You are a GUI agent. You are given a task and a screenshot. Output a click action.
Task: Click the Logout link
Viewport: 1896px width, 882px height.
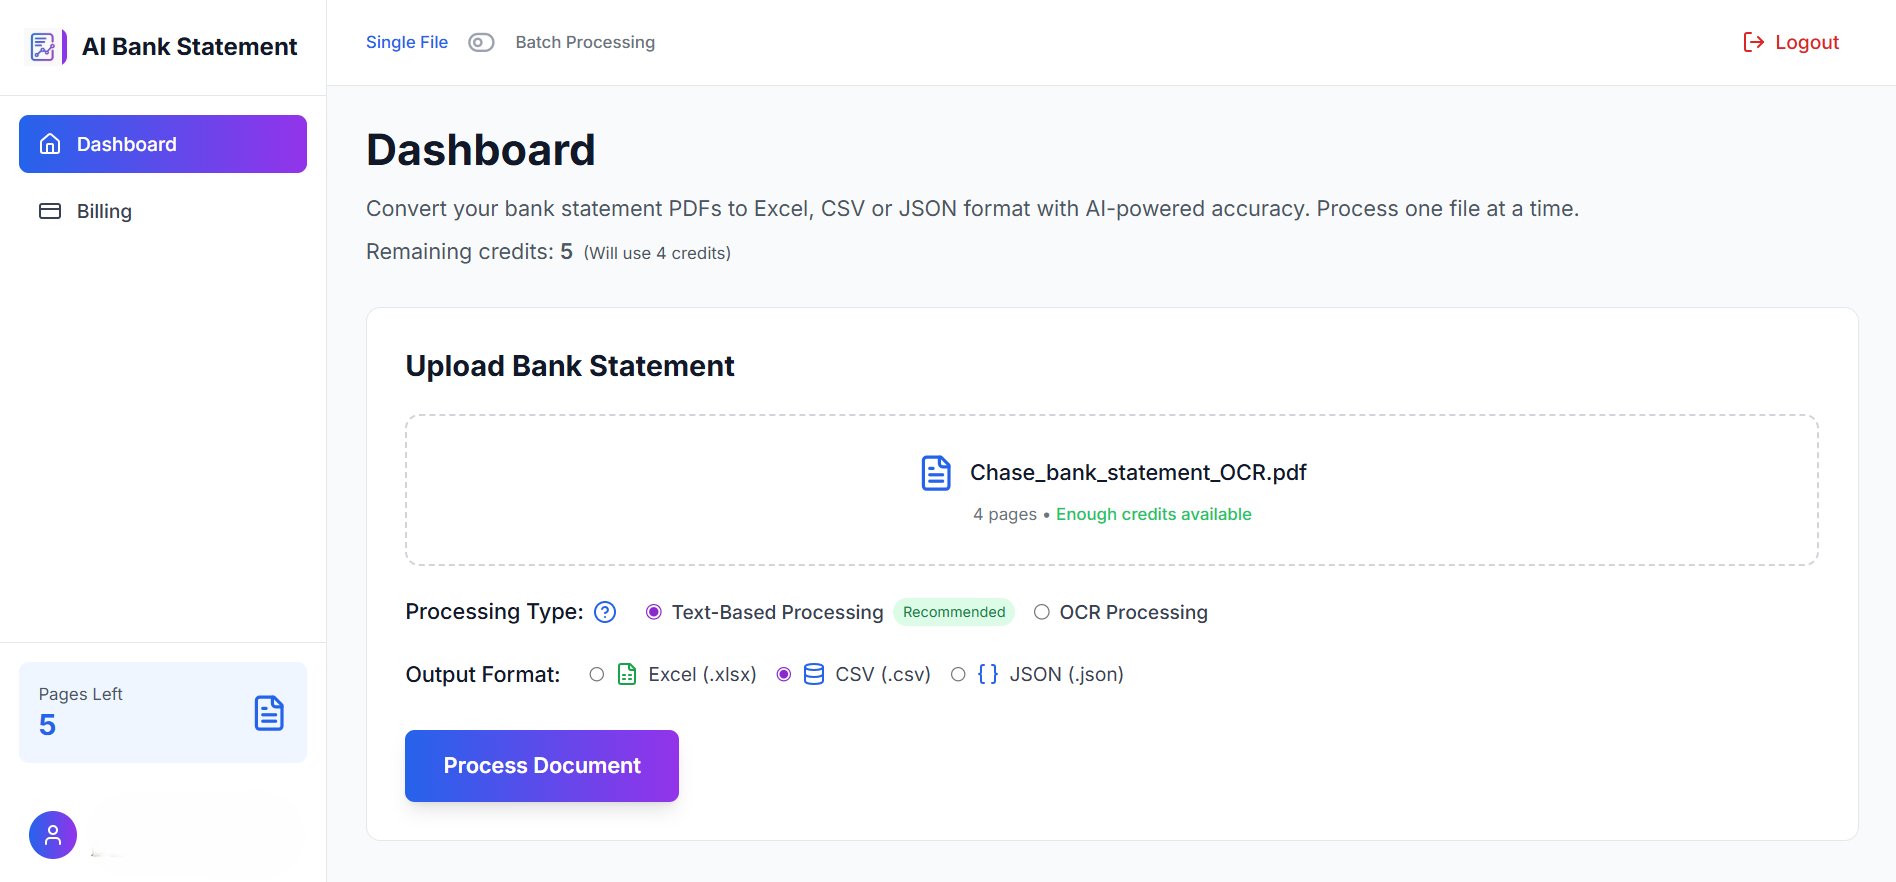tap(1806, 41)
